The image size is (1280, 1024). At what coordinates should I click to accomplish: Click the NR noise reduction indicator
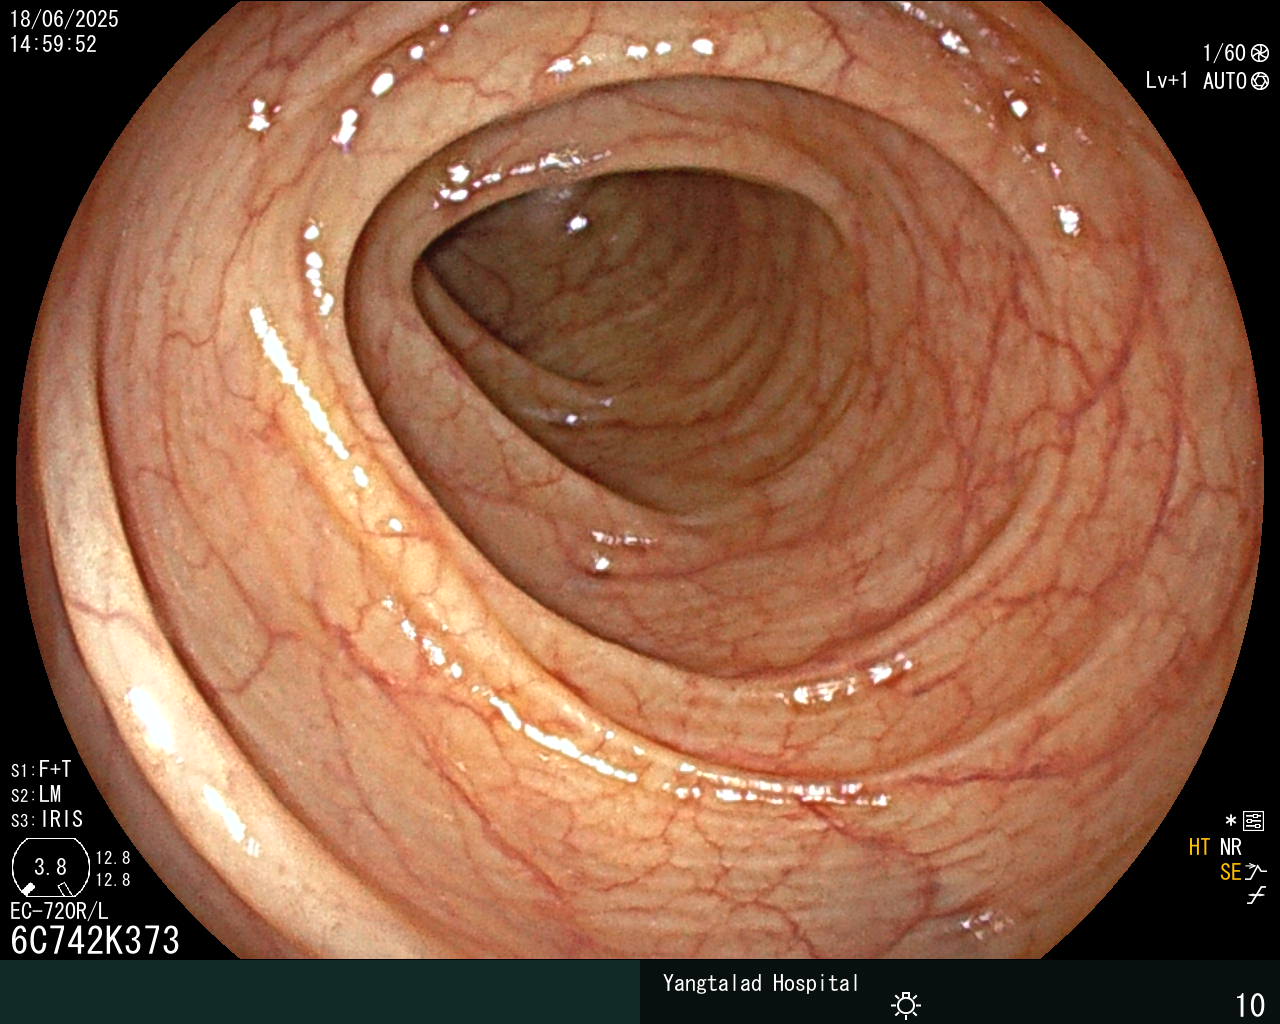1231,847
